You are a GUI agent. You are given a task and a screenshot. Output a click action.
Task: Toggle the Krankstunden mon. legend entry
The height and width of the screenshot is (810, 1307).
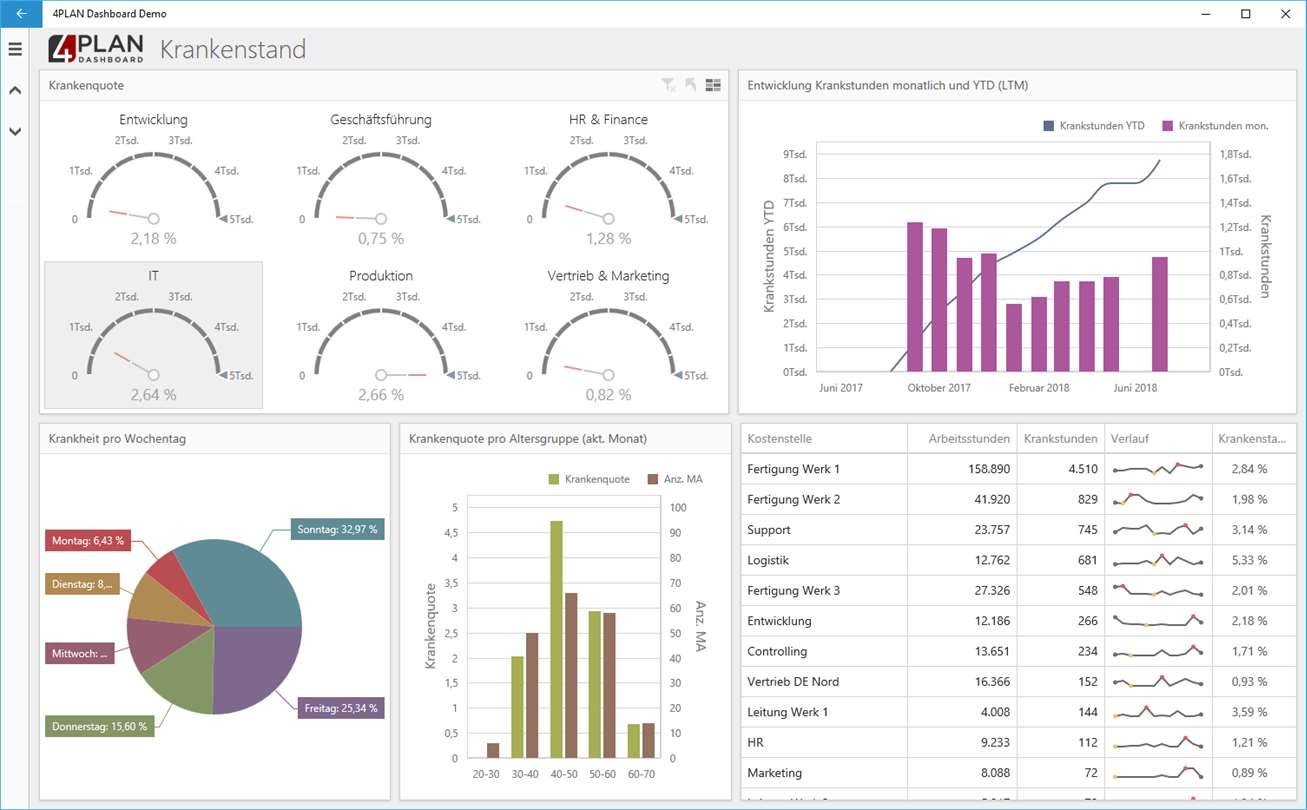1215,126
